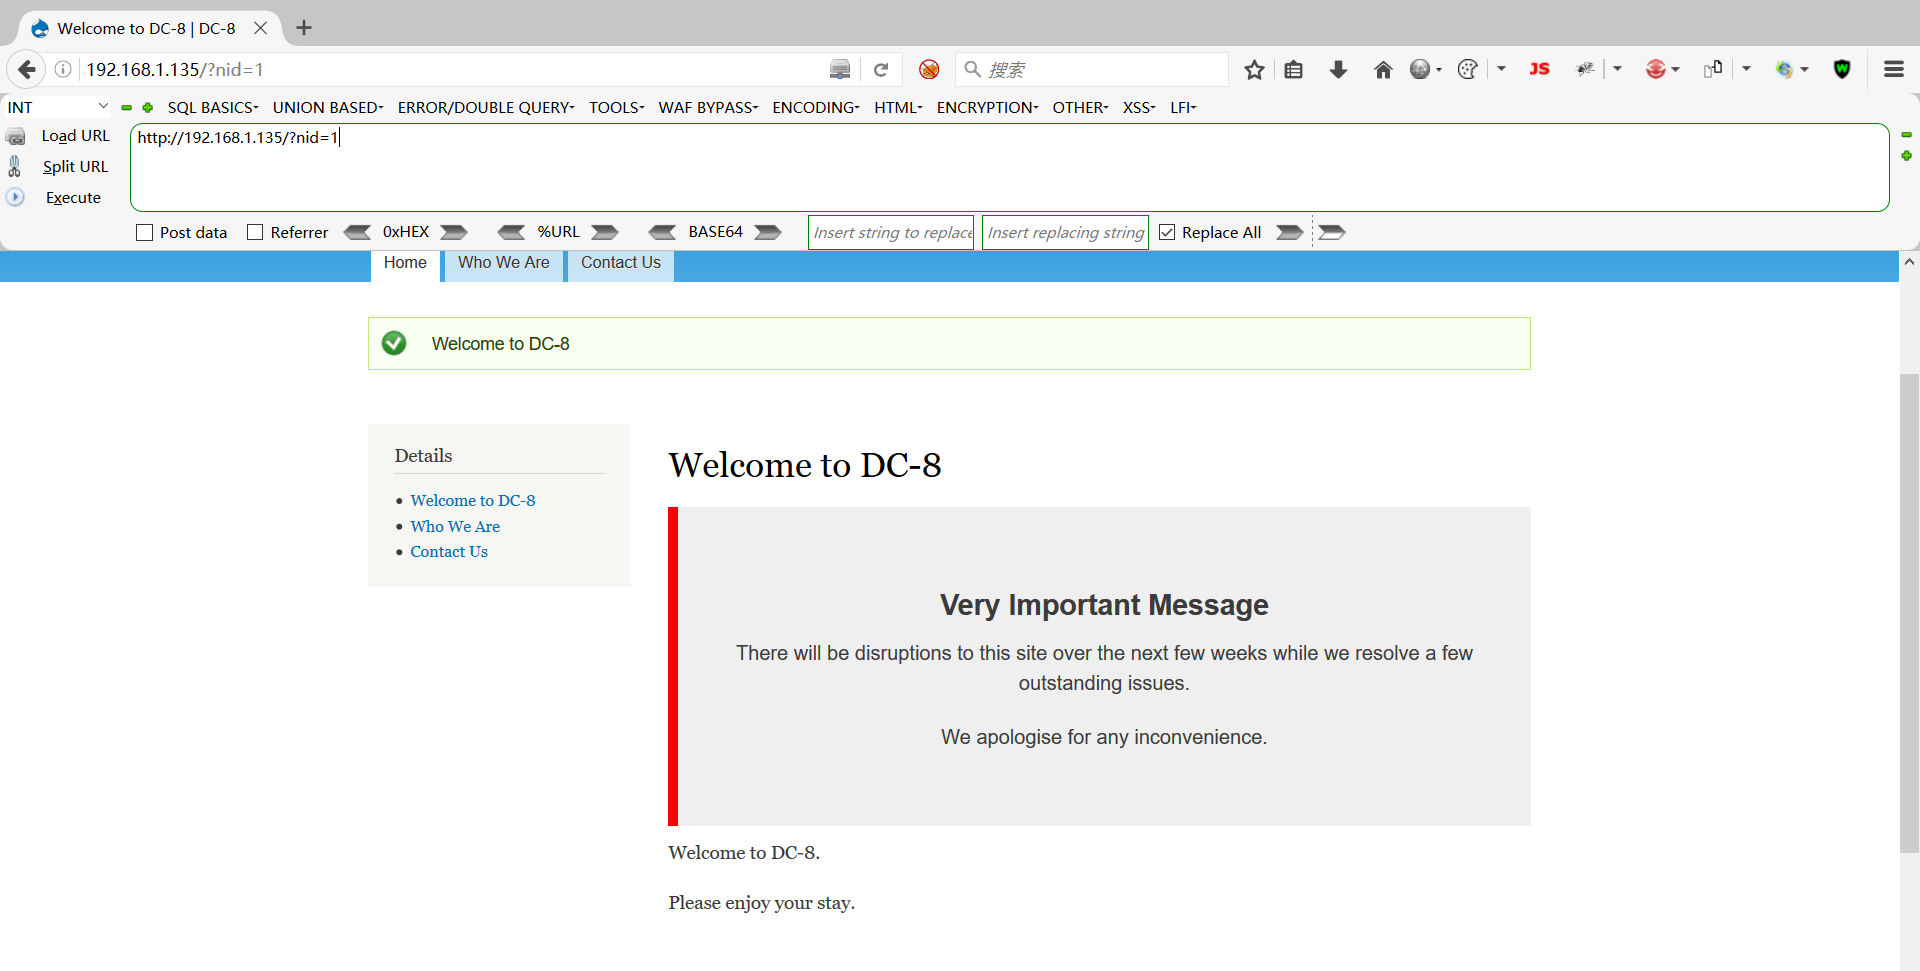The height and width of the screenshot is (971, 1920).
Task: Click the replace arrow after Replace All
Action: 1290,232
